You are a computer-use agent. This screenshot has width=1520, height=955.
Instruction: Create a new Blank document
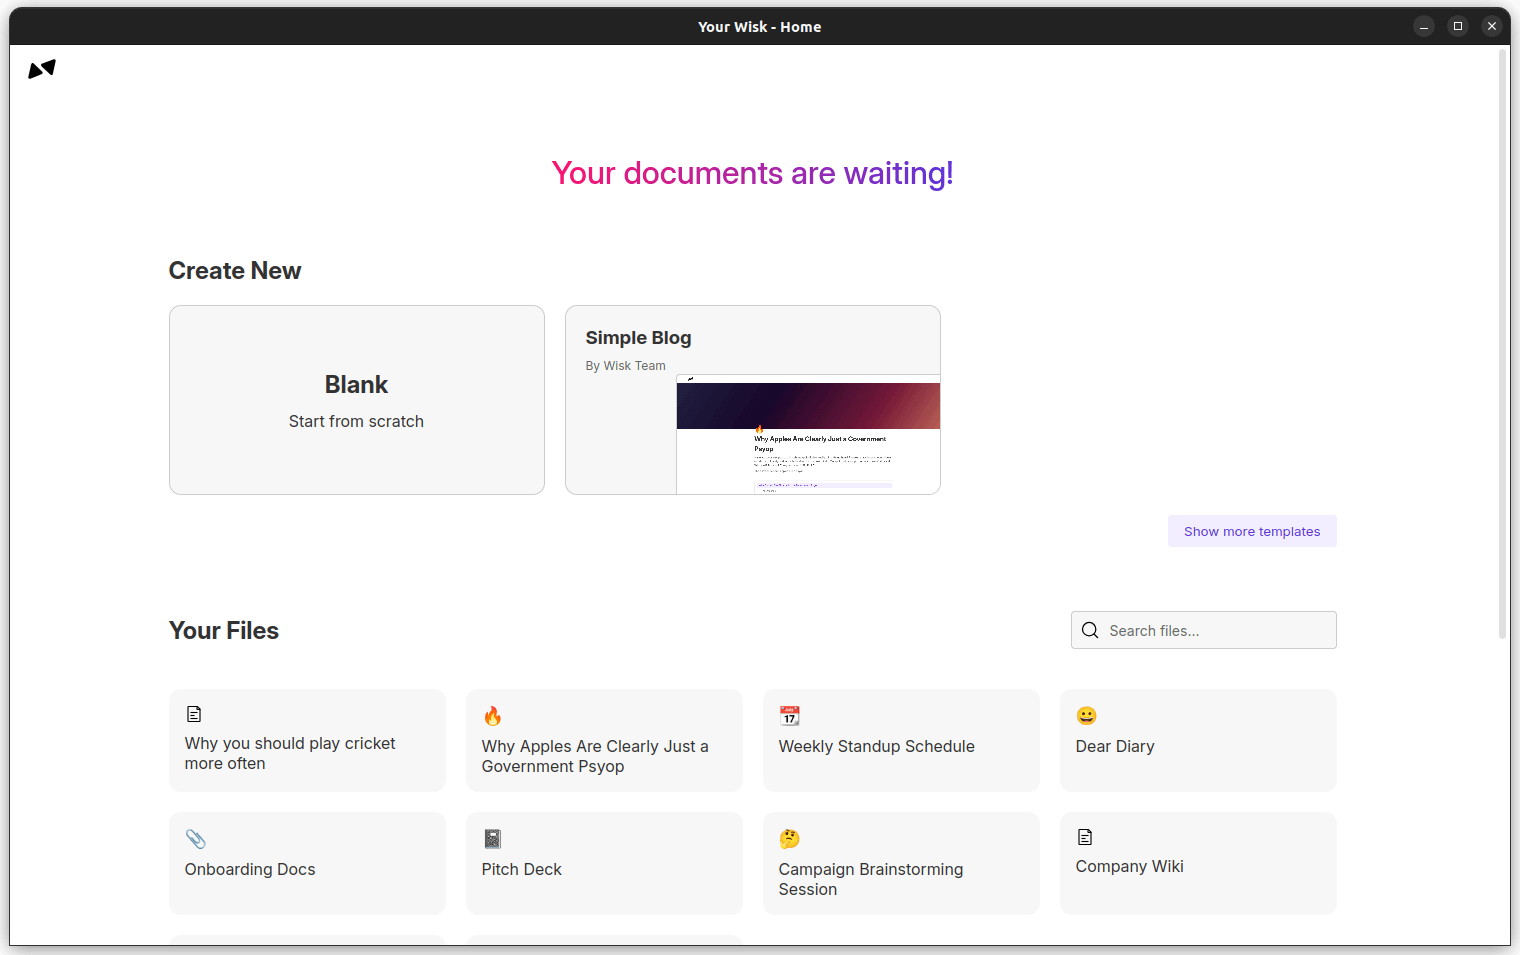[356, 400]
